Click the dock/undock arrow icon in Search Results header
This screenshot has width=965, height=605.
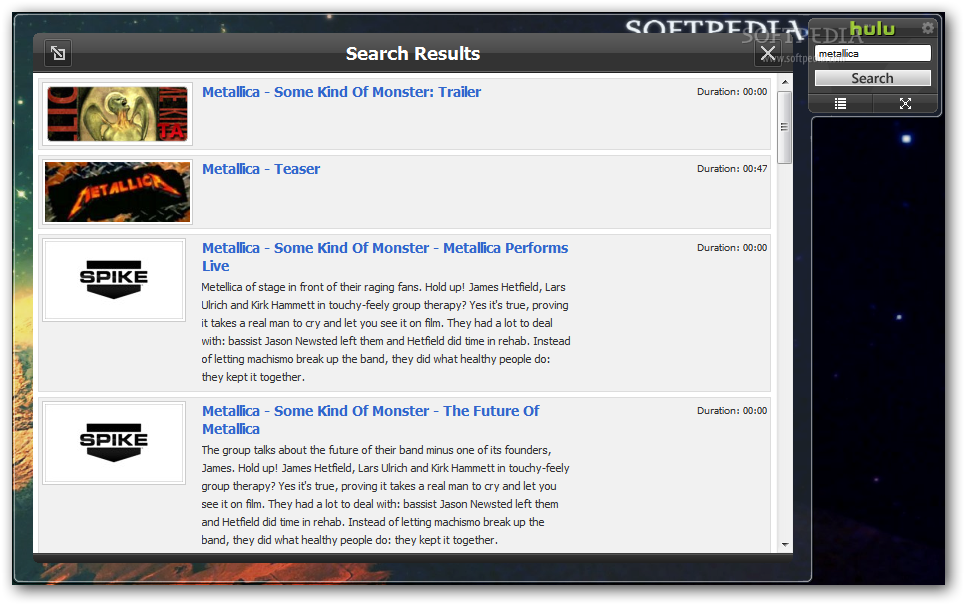[58, 54]
